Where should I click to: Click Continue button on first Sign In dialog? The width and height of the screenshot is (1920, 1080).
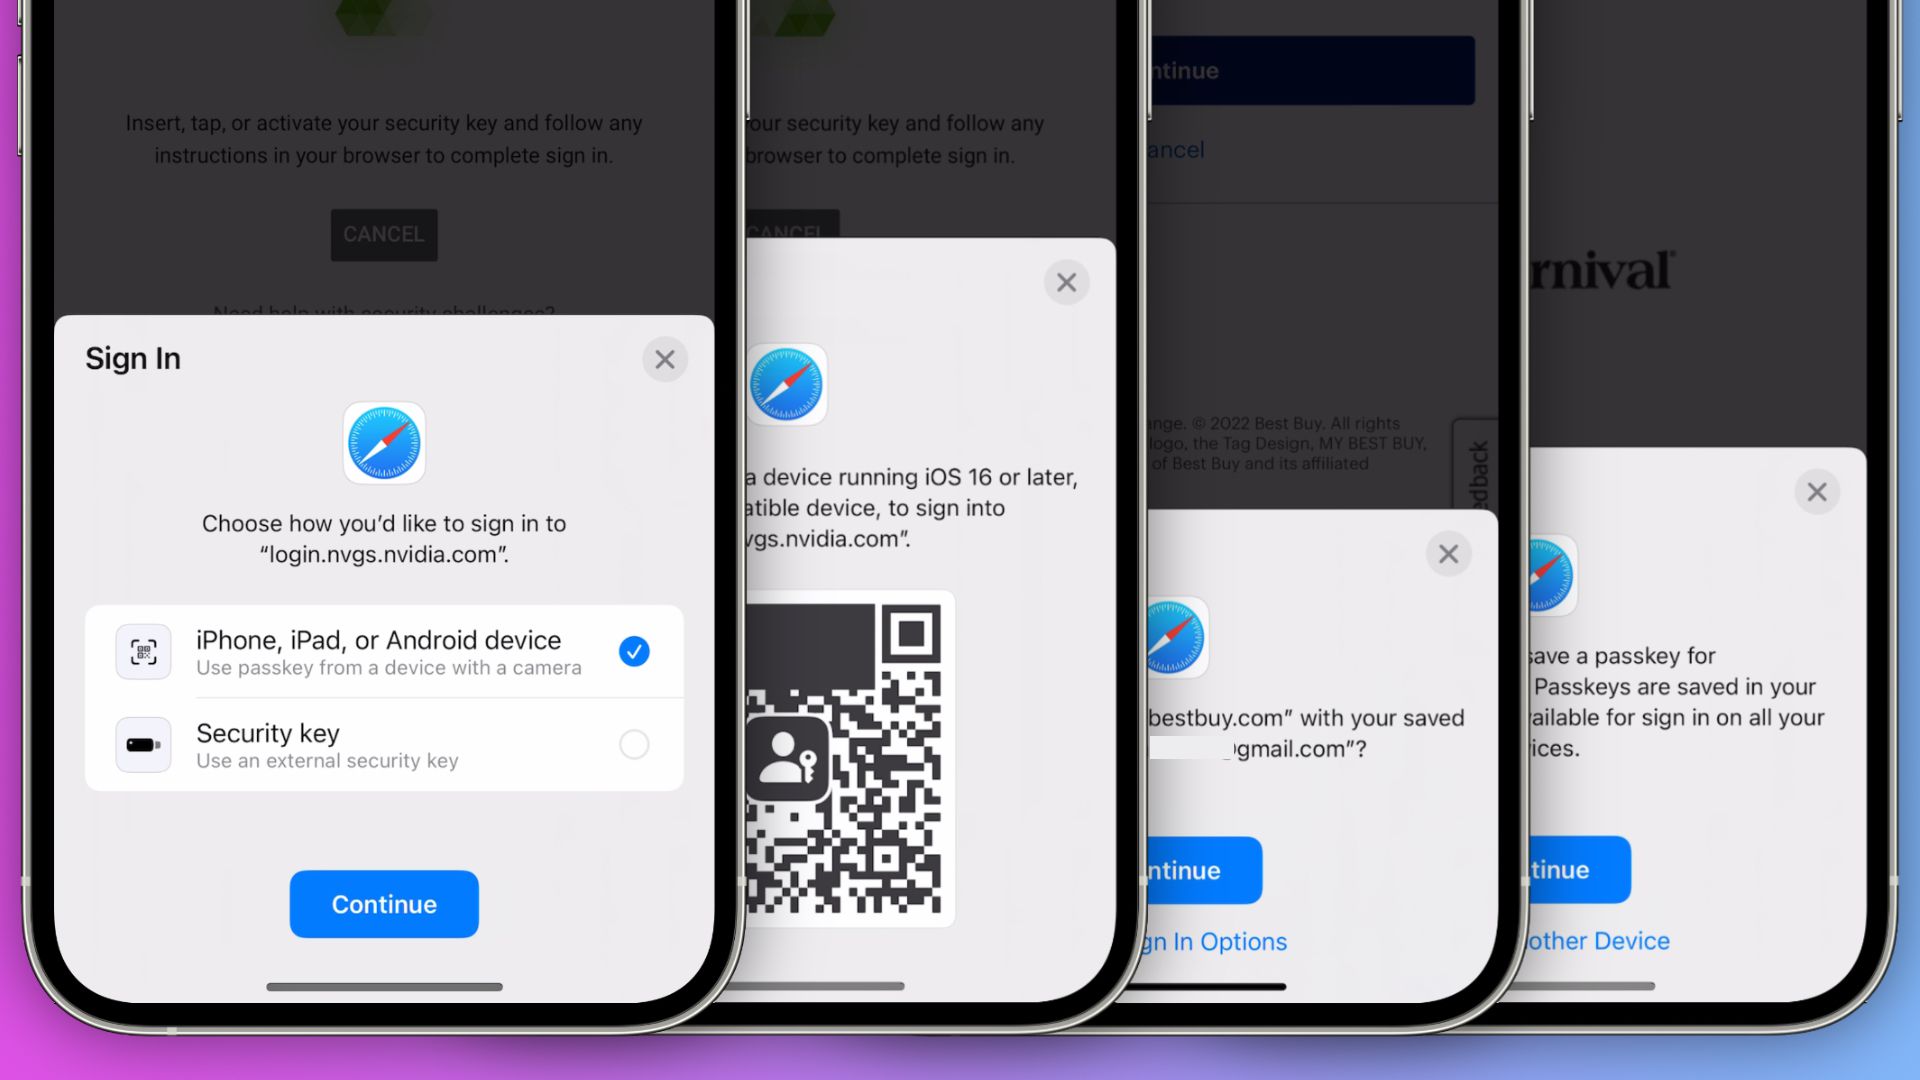point(384,903)
